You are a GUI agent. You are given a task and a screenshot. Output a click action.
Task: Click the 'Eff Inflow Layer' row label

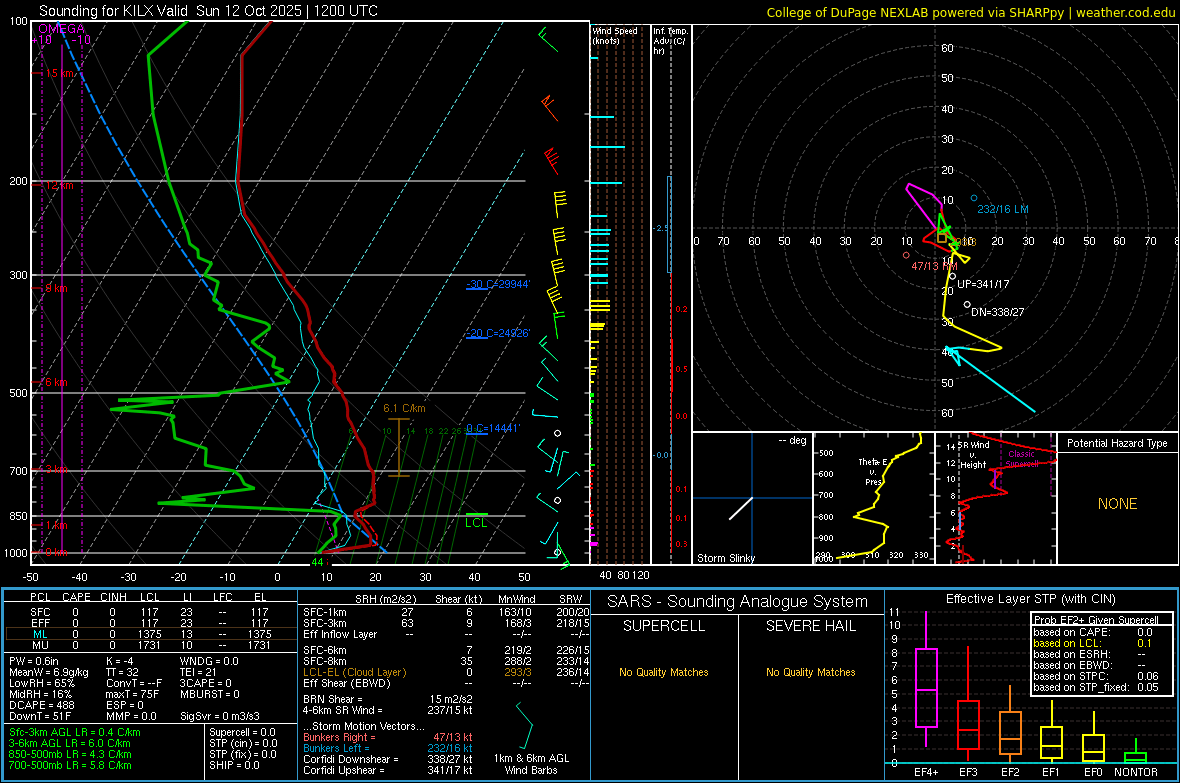pyautogui.click(x=339, y=634)
